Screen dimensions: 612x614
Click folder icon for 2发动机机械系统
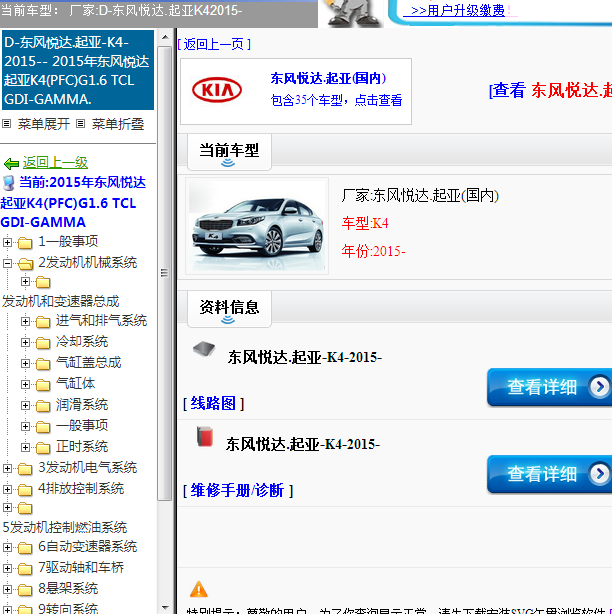coord(25,264)
